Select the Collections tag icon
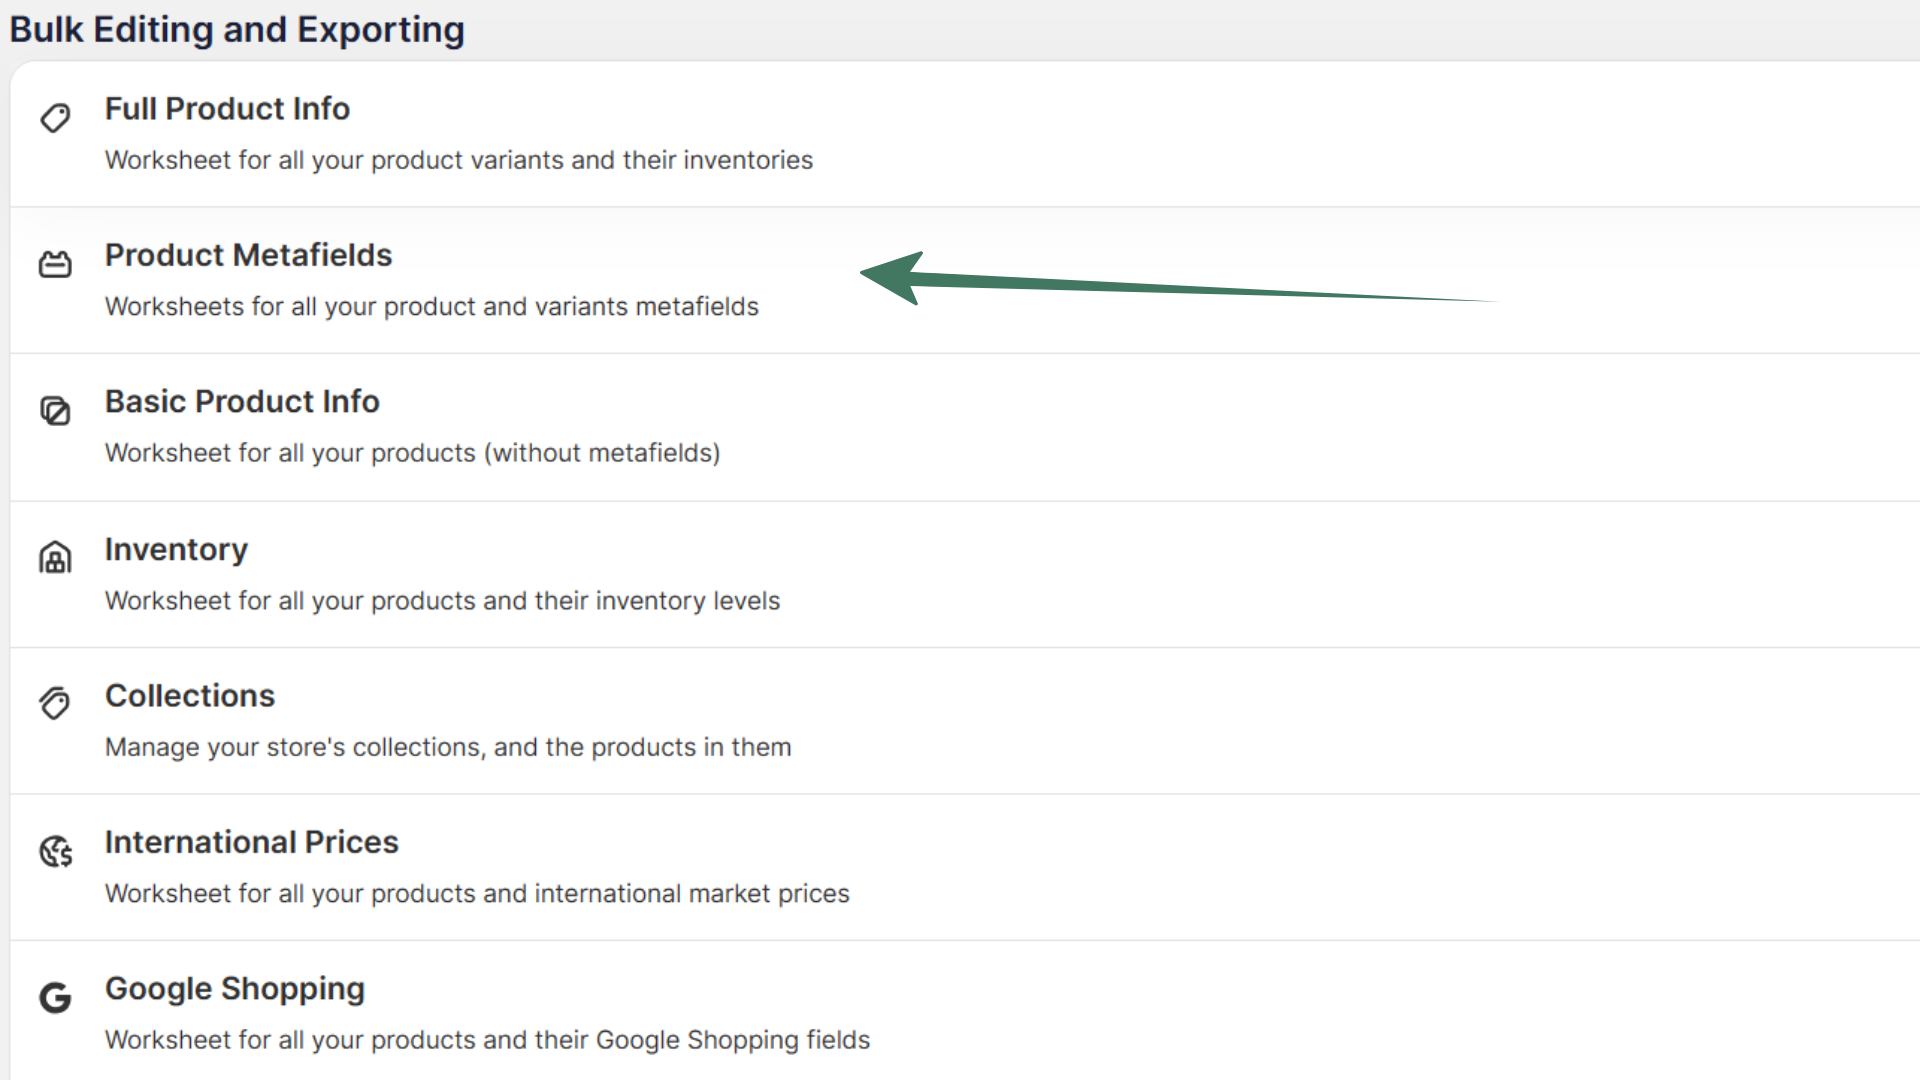The image size is (1920, 1080). point(55,703)
